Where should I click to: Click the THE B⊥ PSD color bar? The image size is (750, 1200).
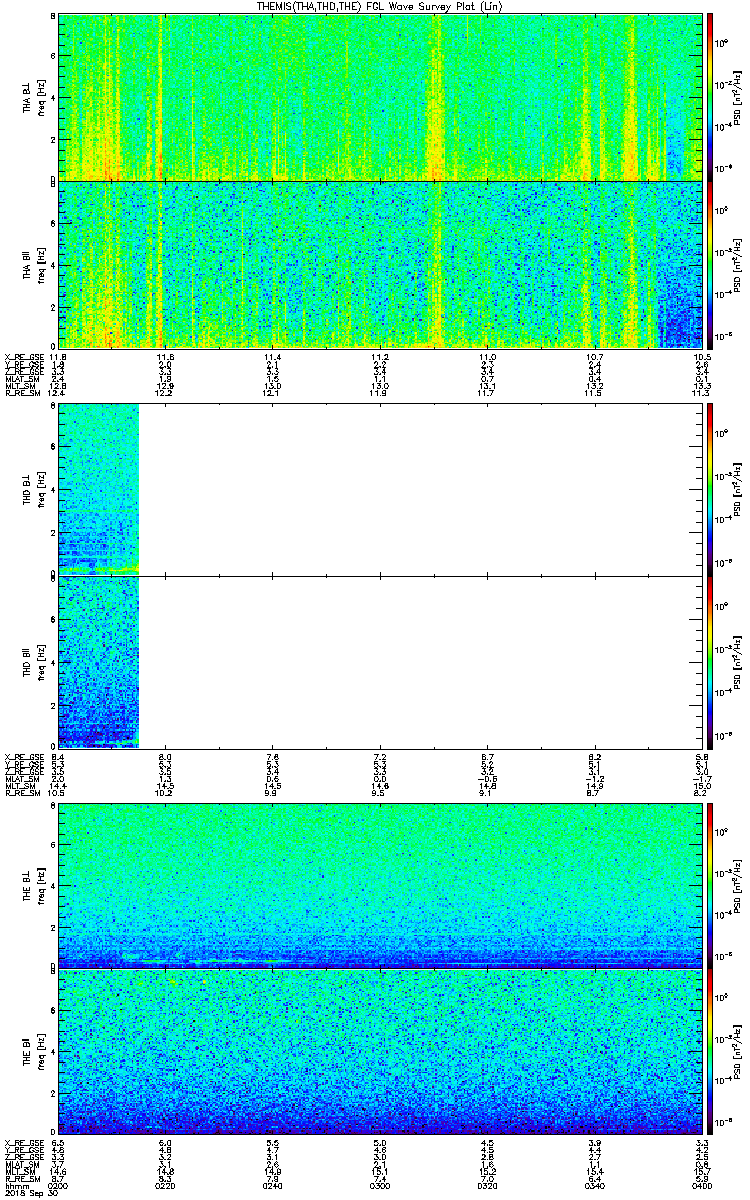click(711, 885)
